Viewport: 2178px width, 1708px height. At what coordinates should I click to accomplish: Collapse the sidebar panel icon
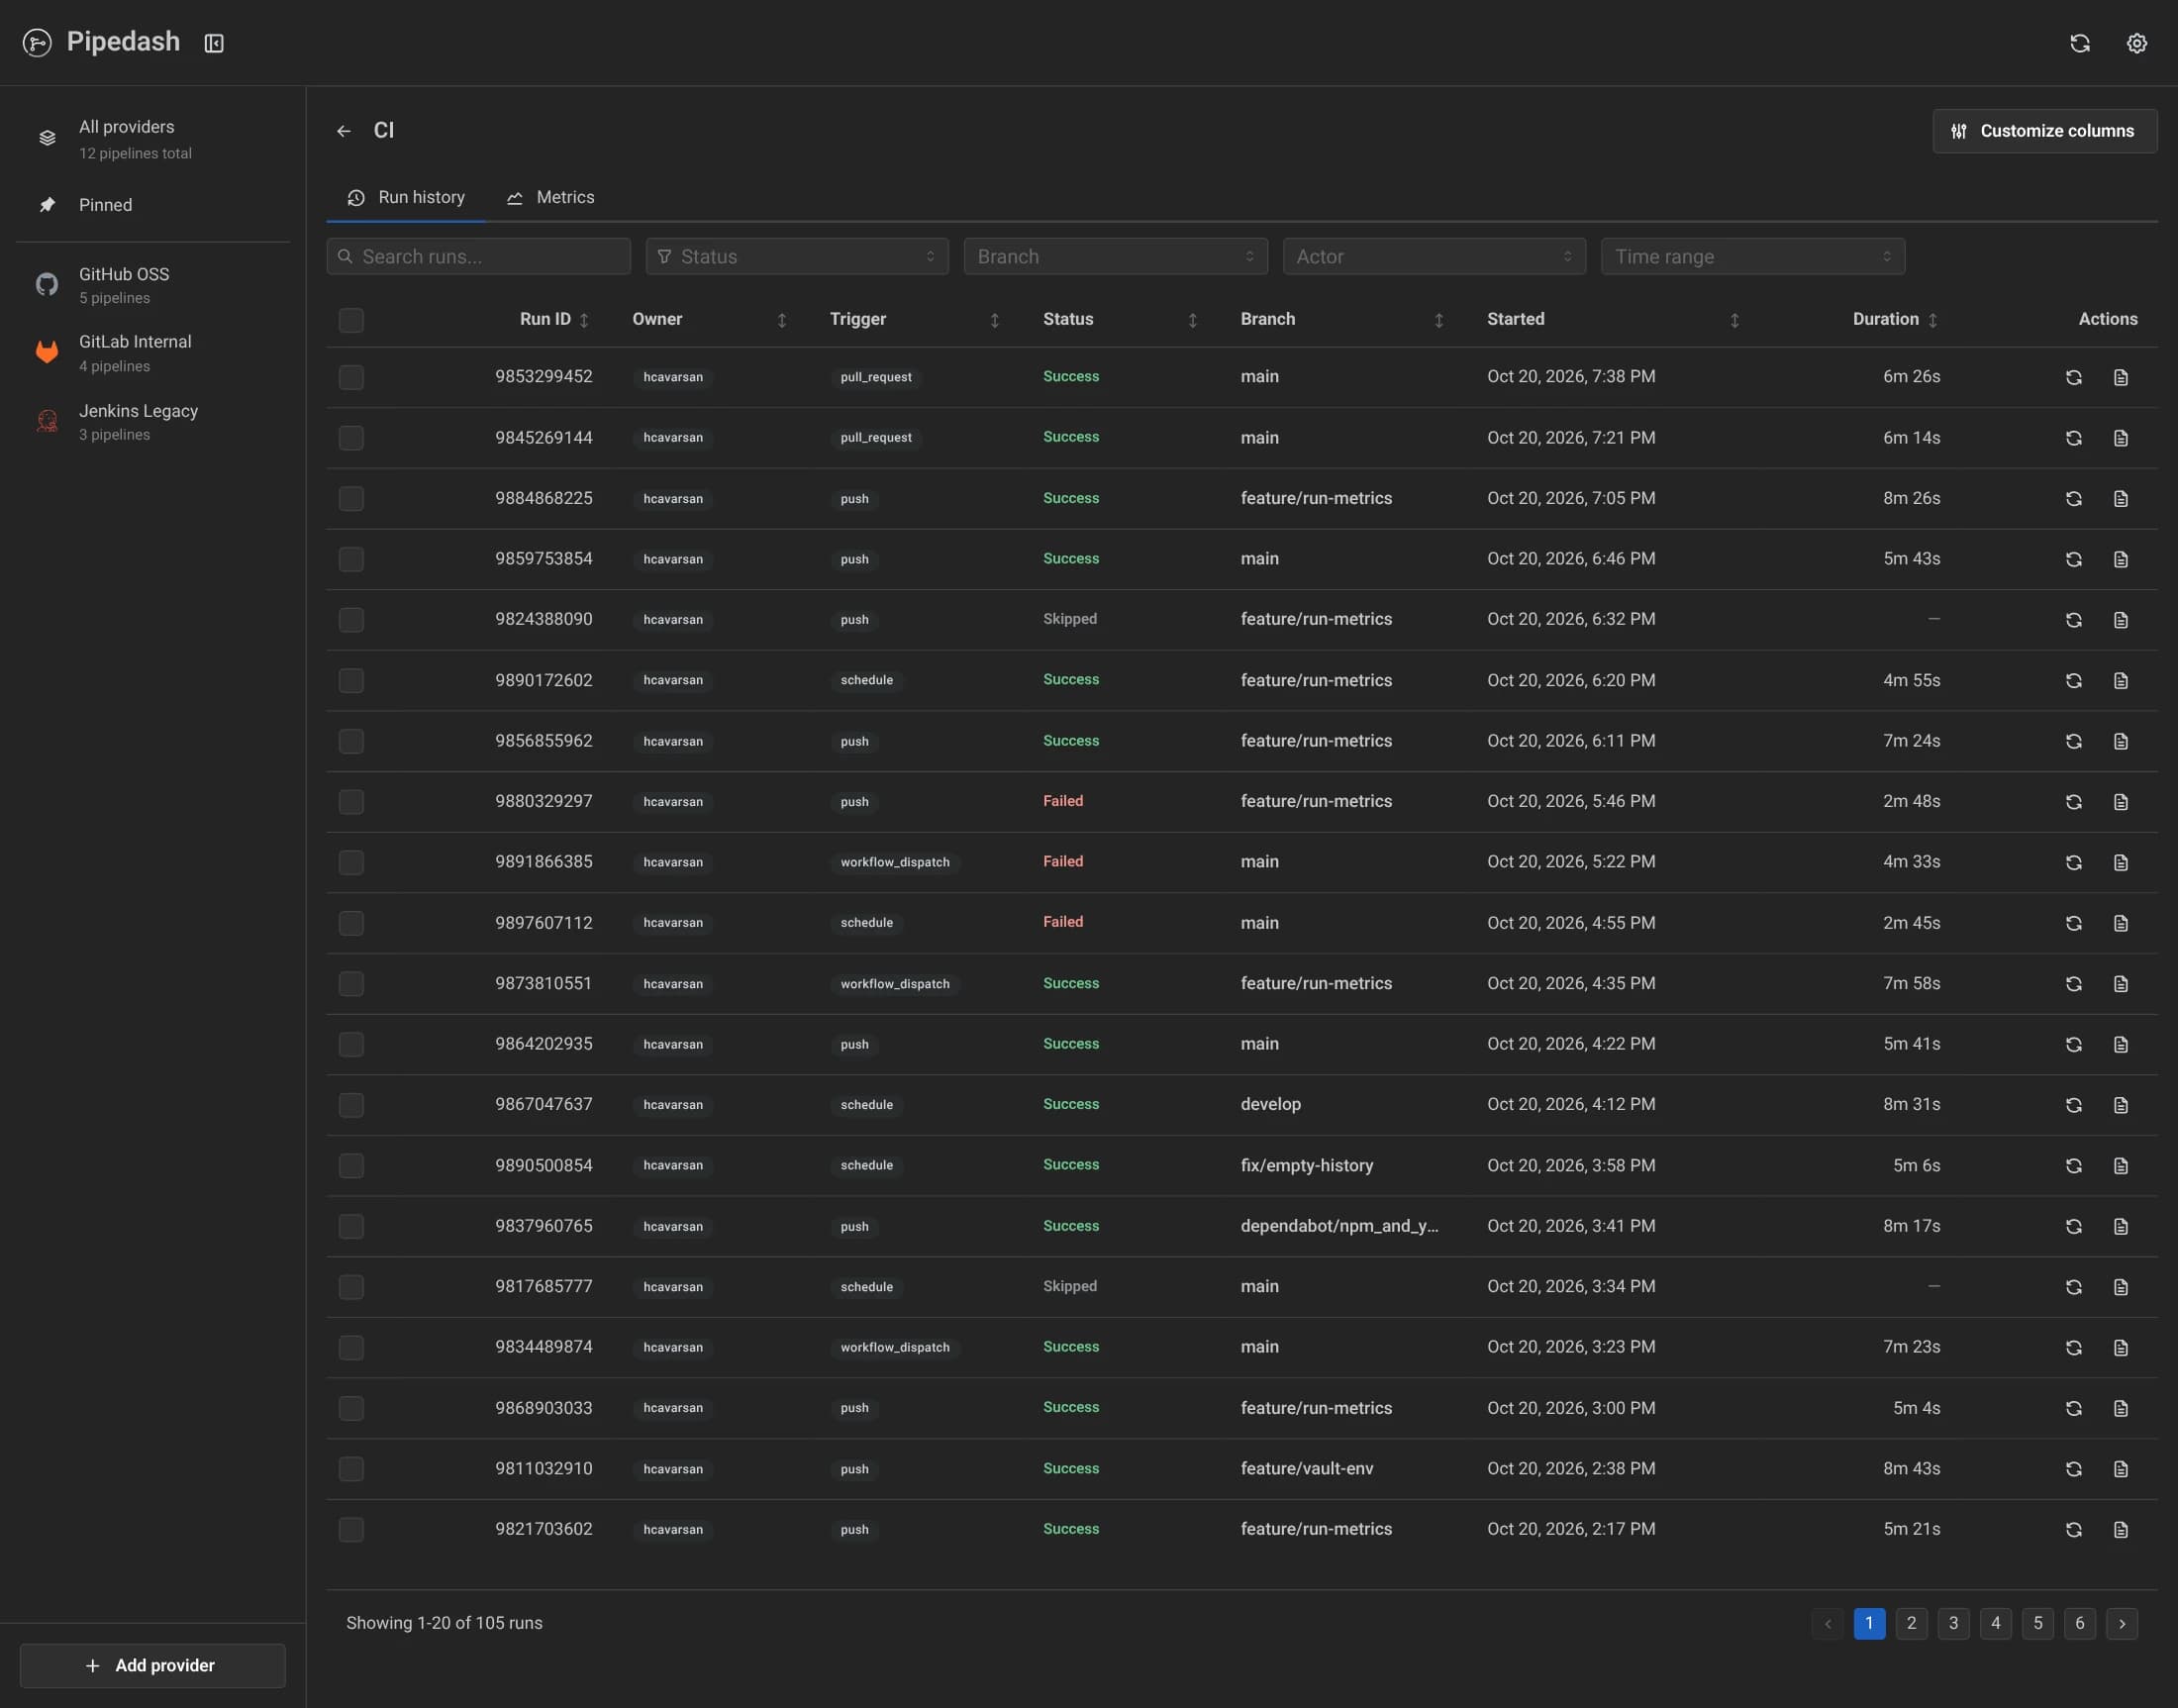[214, 43]
